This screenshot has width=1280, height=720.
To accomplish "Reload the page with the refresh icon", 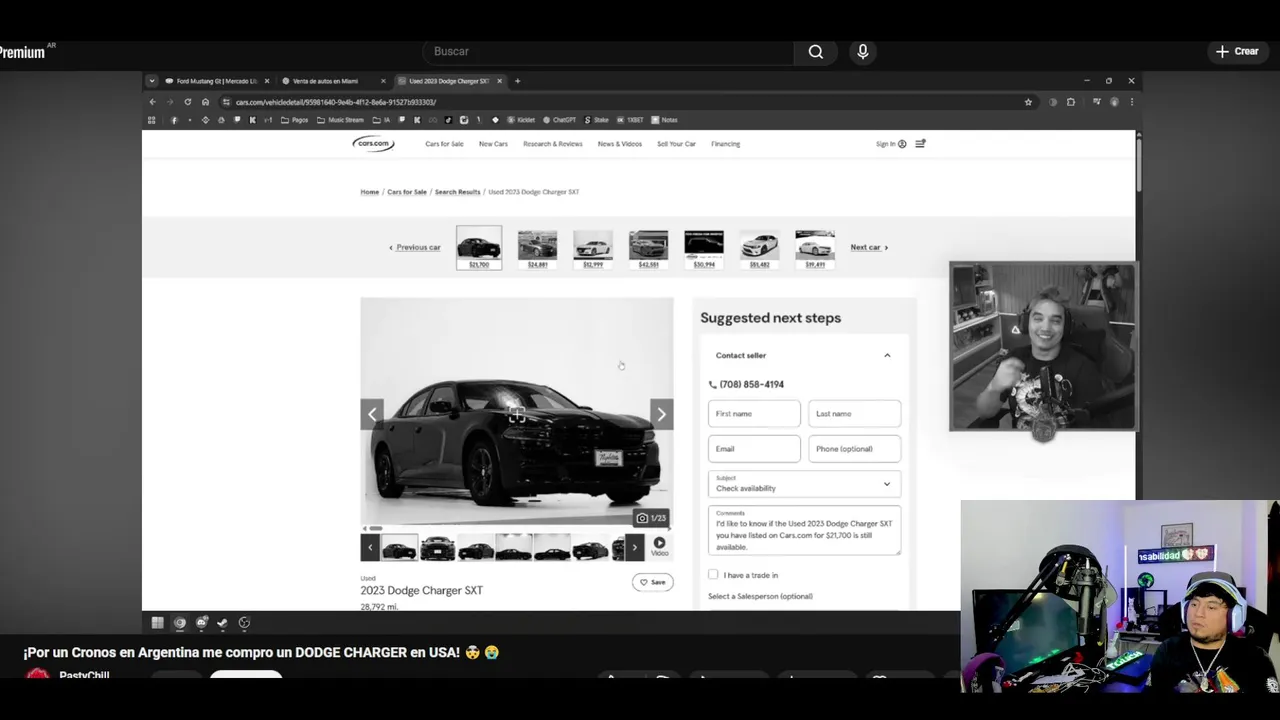I will 187,102.
